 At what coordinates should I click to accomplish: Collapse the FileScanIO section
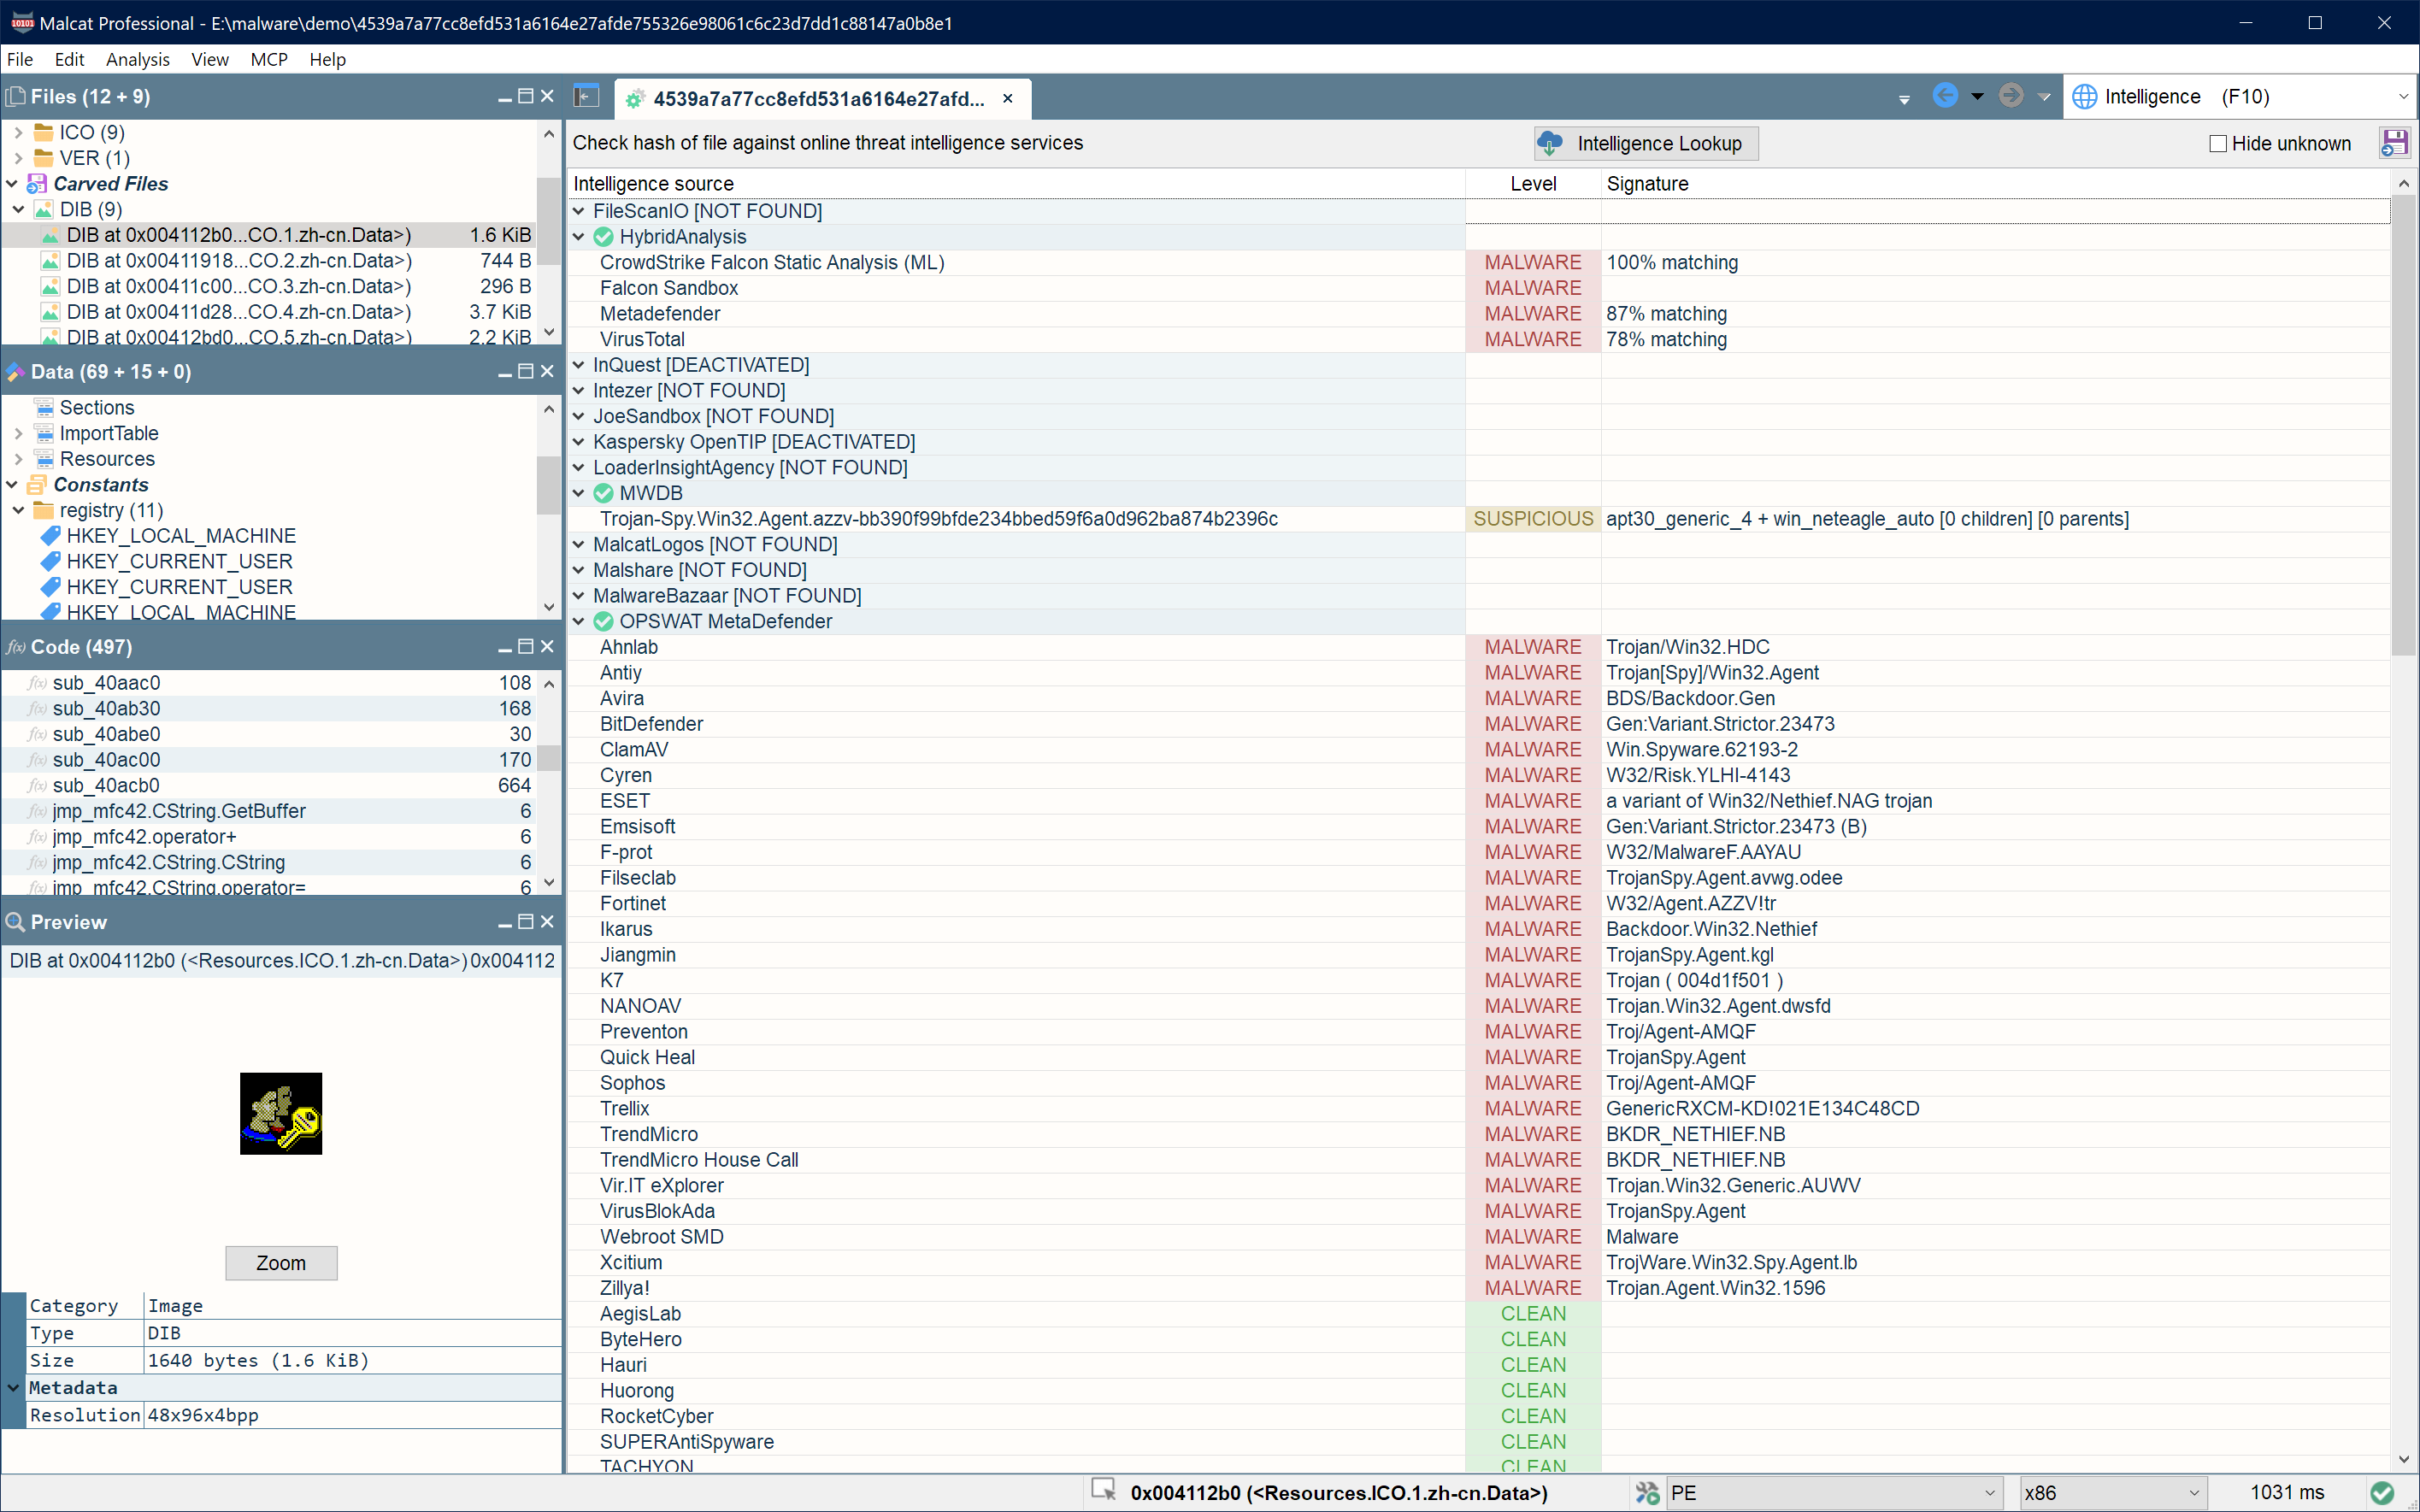579,211
